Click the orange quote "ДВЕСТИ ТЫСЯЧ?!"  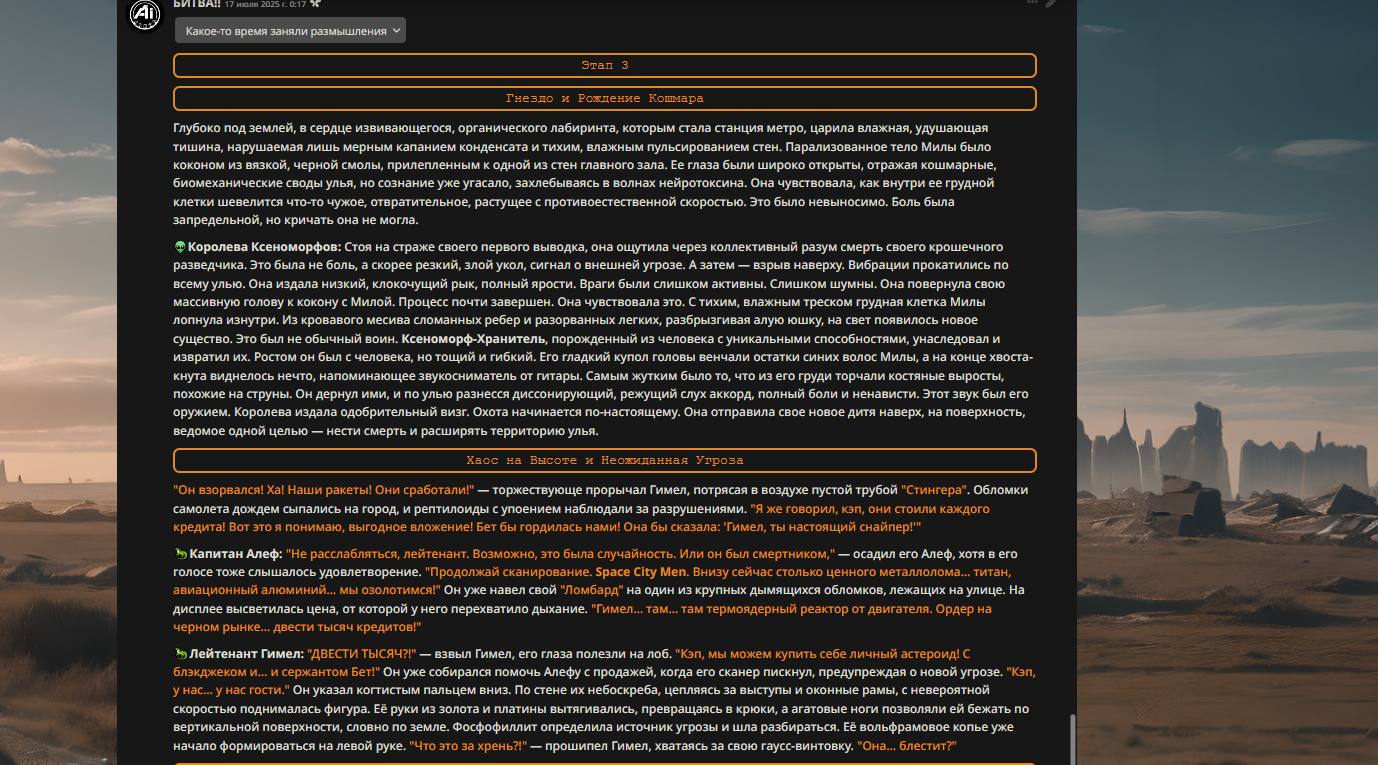coord(360,654)
